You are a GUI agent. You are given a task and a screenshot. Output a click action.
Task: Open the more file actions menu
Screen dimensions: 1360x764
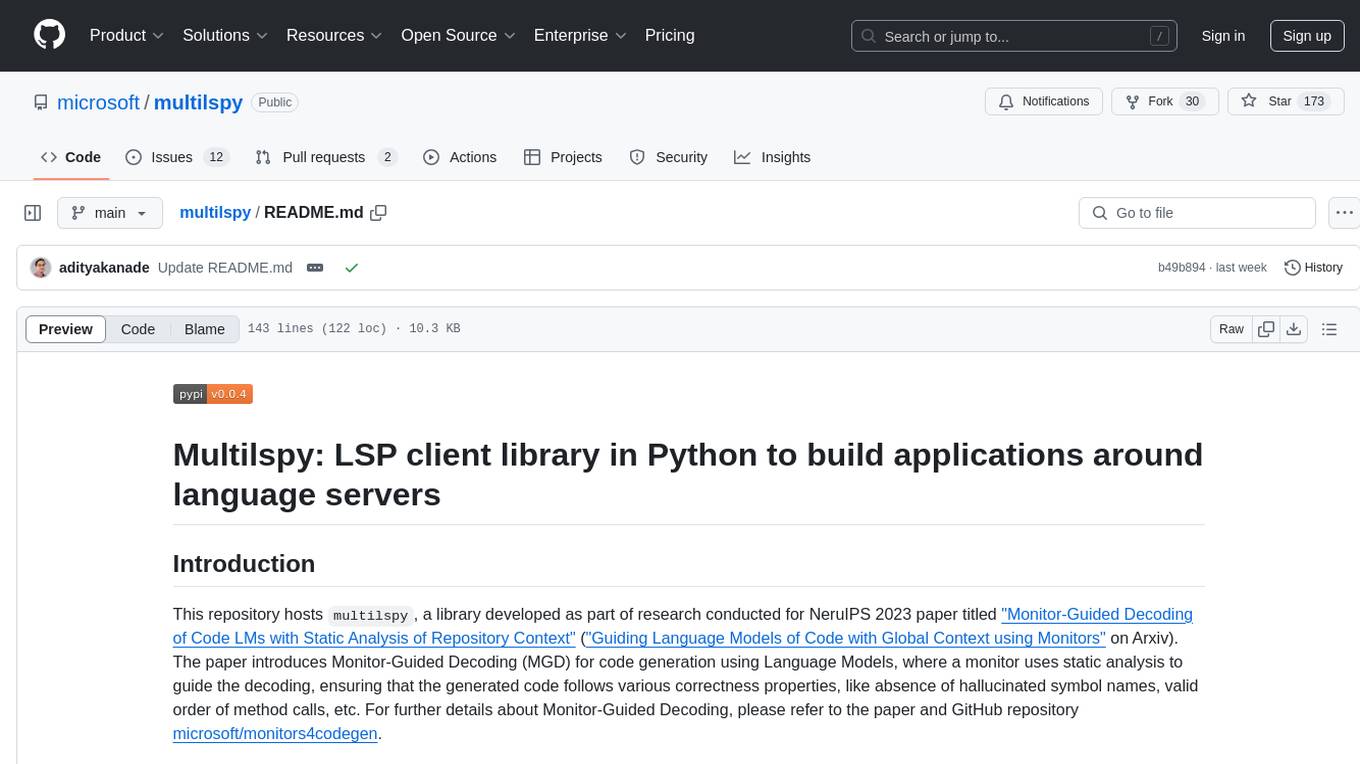click(1344, 213)
